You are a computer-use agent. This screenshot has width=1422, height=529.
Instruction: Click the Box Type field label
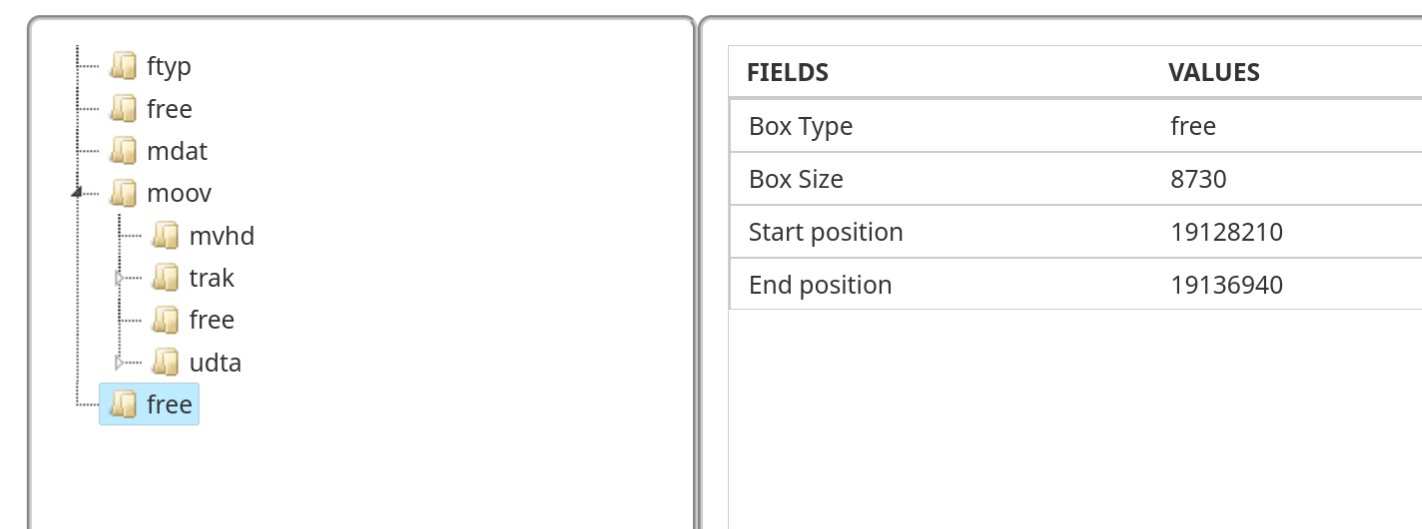pos(800,127)
